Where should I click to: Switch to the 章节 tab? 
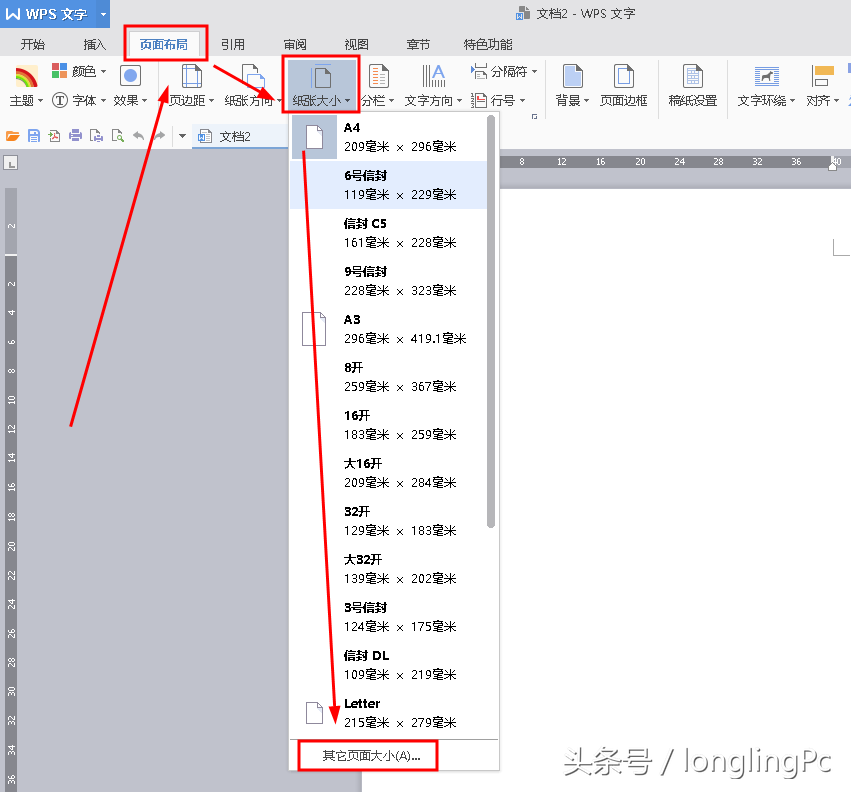click(x=418, y=44)
